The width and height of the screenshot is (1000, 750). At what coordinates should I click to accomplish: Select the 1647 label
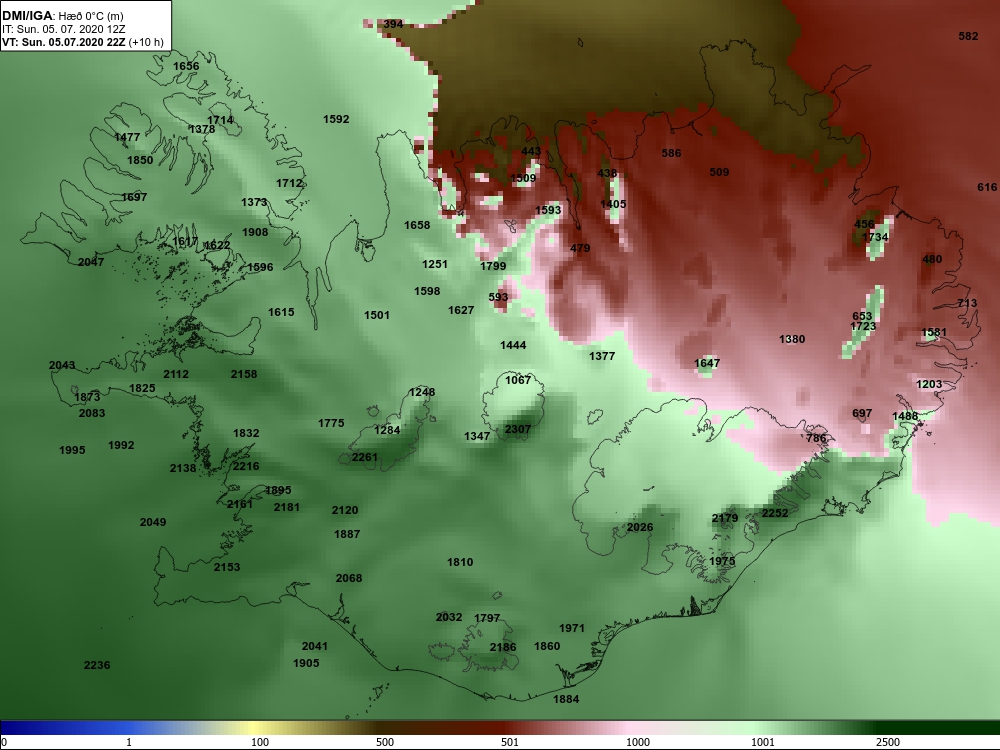(x=707, y=364)
